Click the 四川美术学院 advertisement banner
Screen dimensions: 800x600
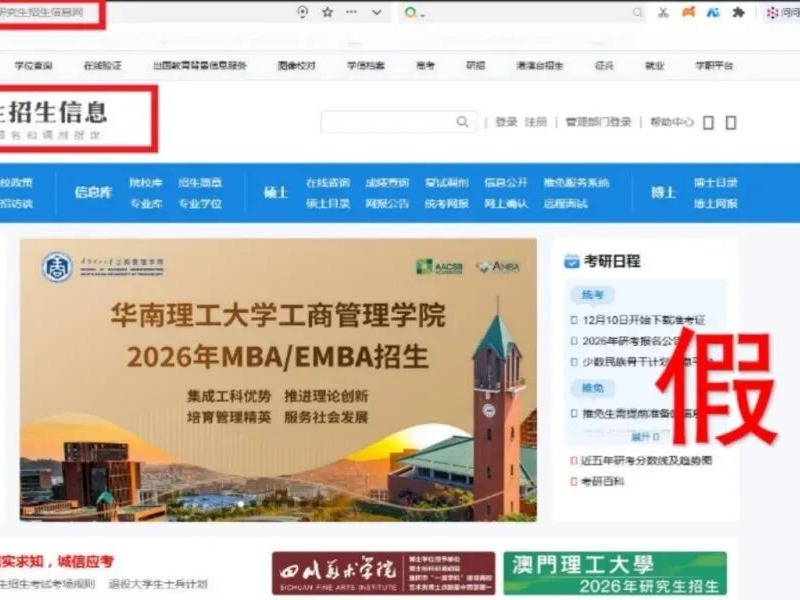pos(384,573)
